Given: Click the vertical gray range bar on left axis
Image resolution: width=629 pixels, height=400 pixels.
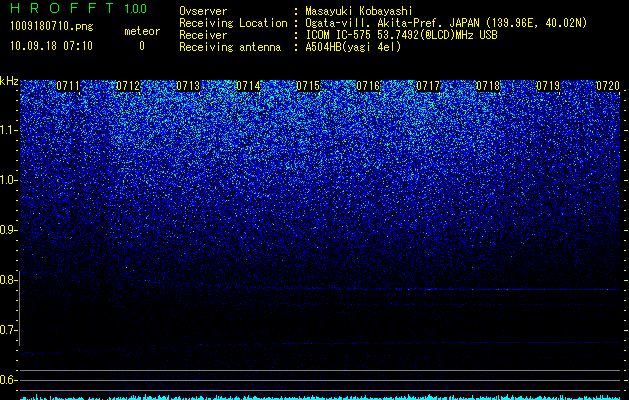Looking at the screenshot, I should click(x=20, y=309).
